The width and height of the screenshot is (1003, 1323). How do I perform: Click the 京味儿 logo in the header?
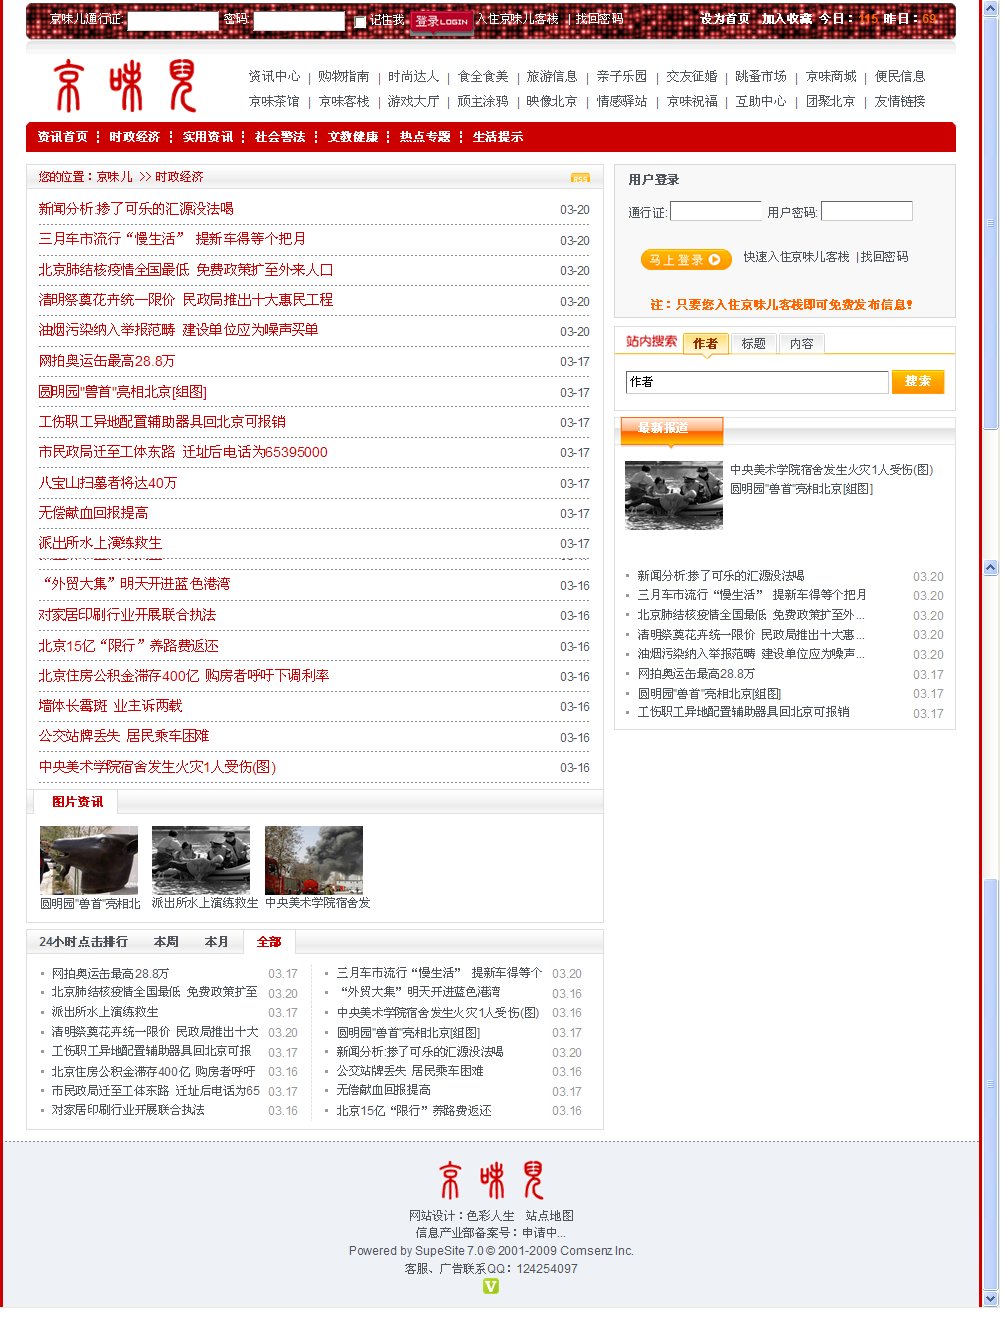[x=125, y=86]
